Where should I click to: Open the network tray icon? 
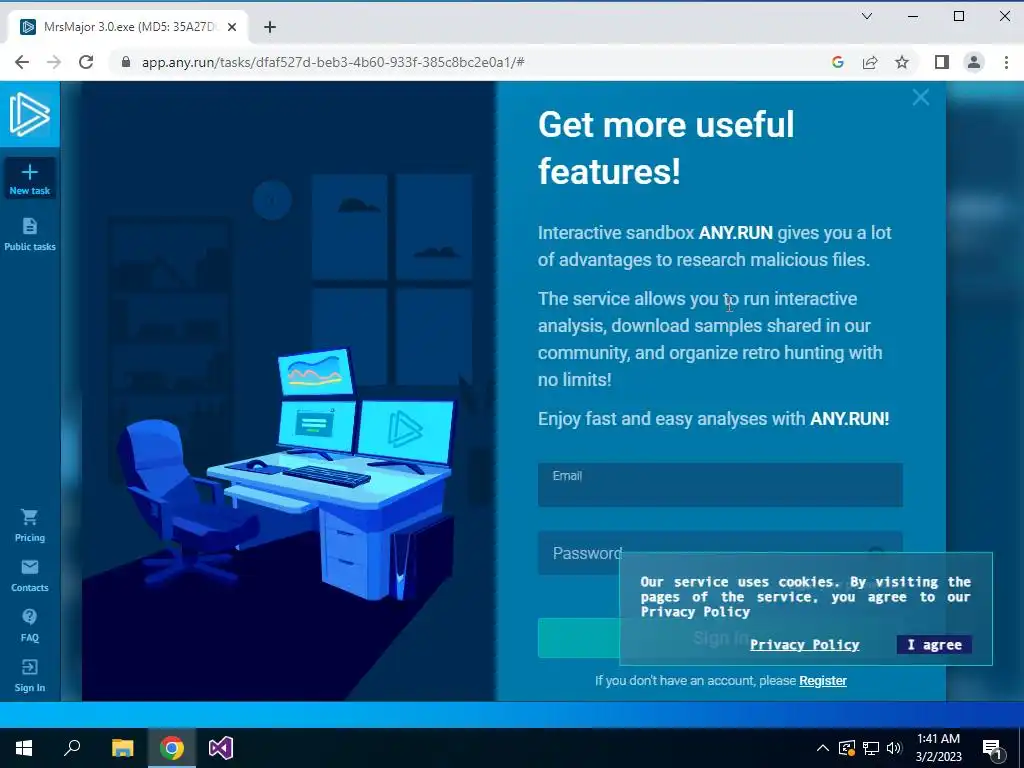871,748
